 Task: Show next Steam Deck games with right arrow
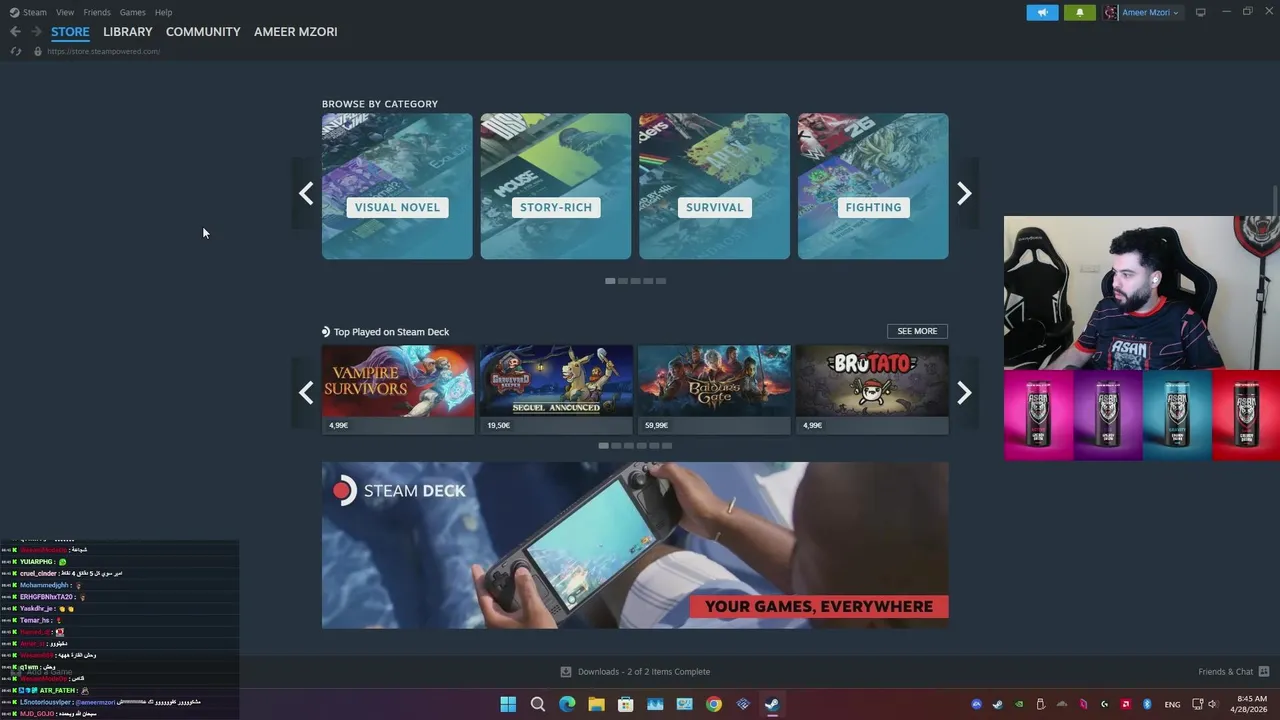pyautogui.click(x=964, y=393)
